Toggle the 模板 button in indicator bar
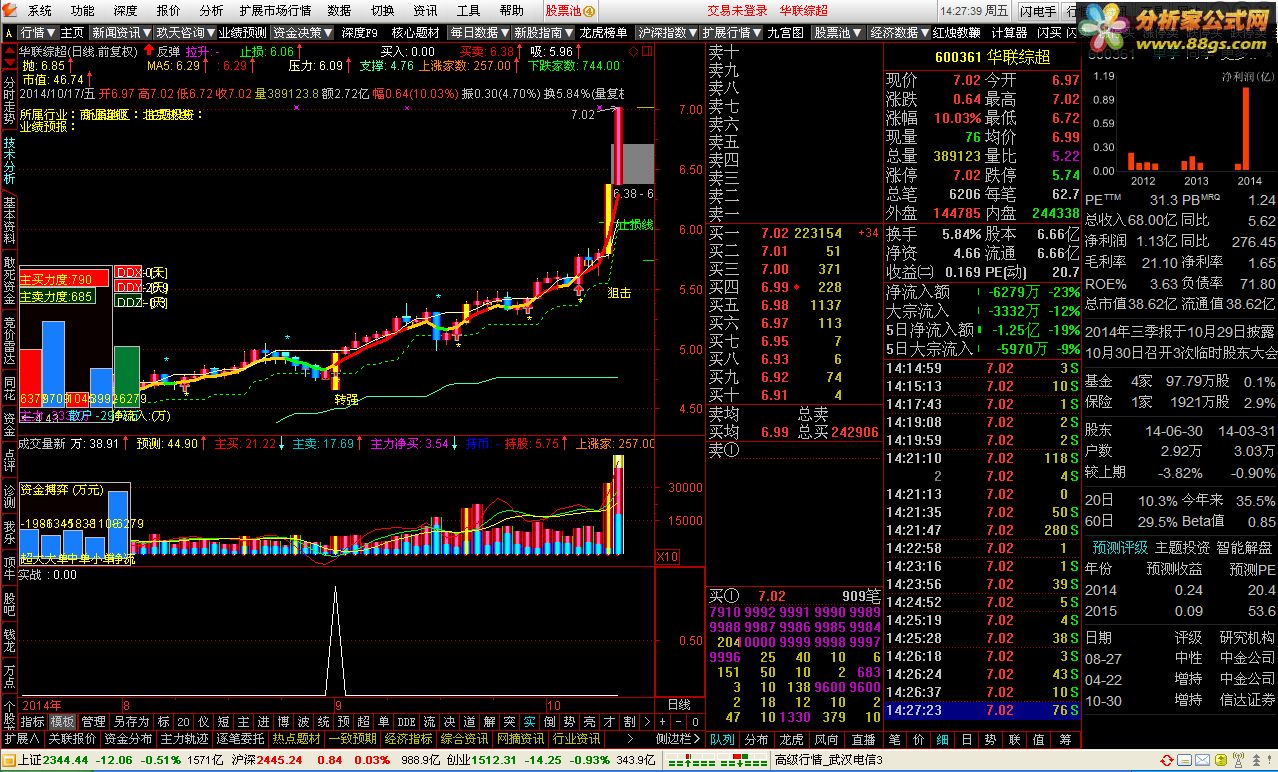 pyautogui.click(x=63, y=721)
